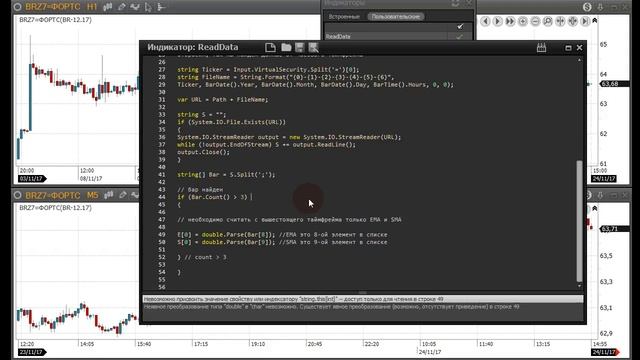Click line 27 string Ticker declaration
This screenshot has width=640, height=360.
pos(268,70)
